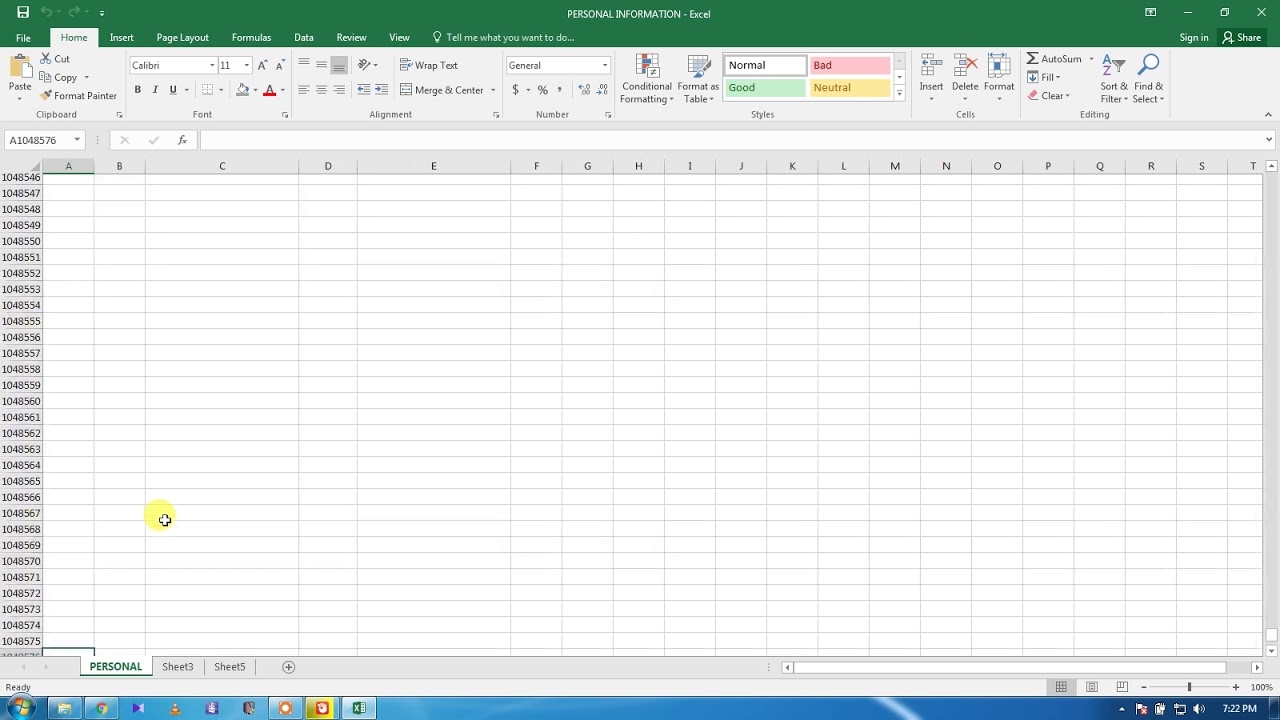Apply the Good cell style swatch
1280x720 pixels.
pyautogui.click(x=764, y=88)
